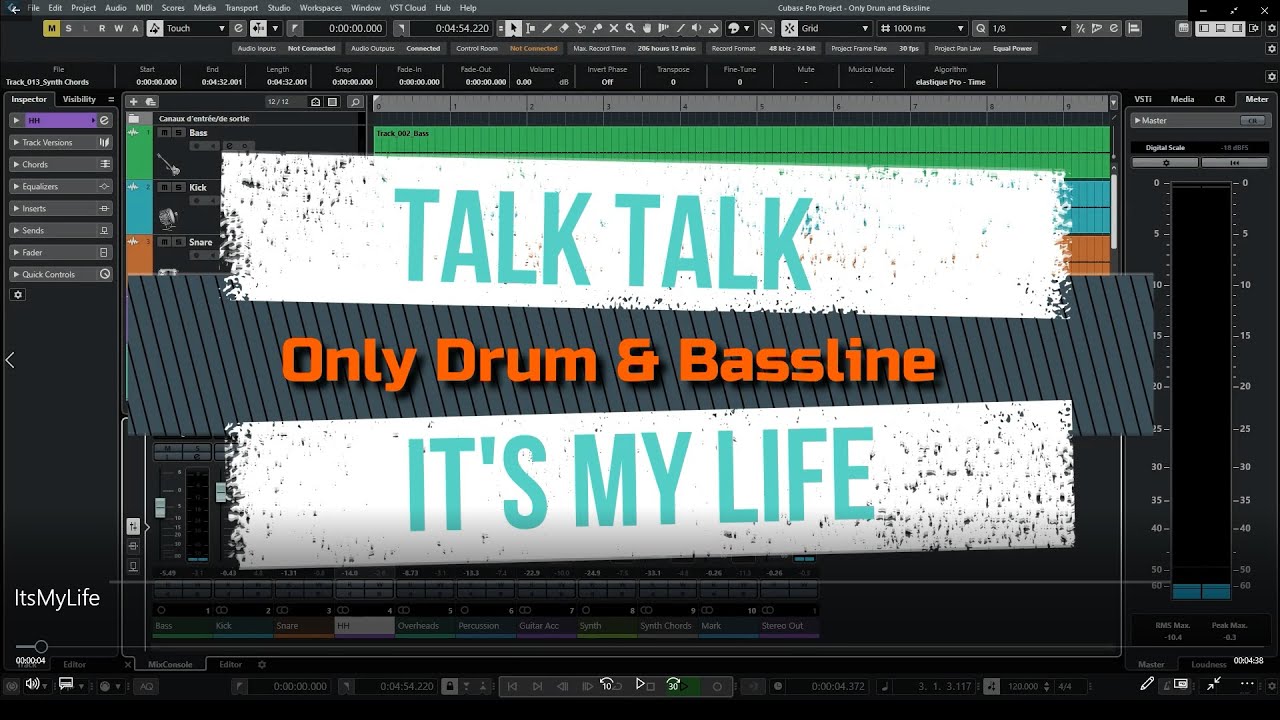Select the Object Selection arrow tool
Image resolution: width=1280 pixels, height=720 pixels.
pyautogui.click(x=513, y=28)
